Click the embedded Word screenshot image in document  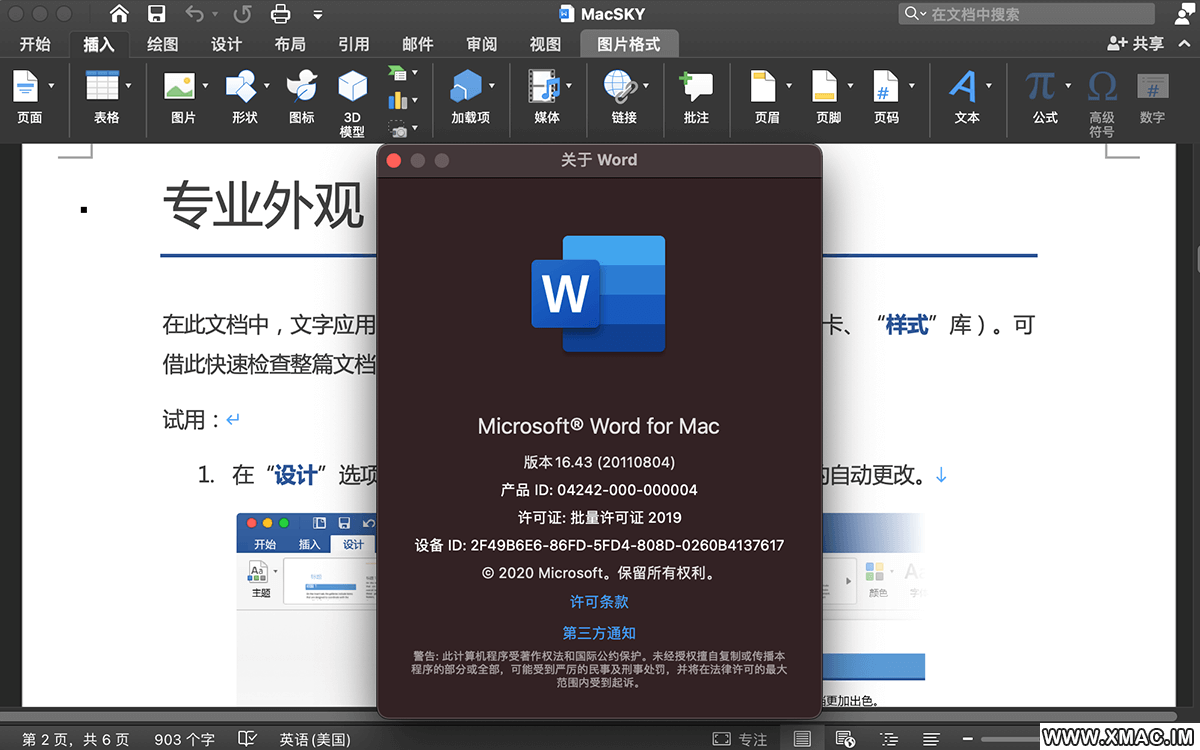click(306, 608)
